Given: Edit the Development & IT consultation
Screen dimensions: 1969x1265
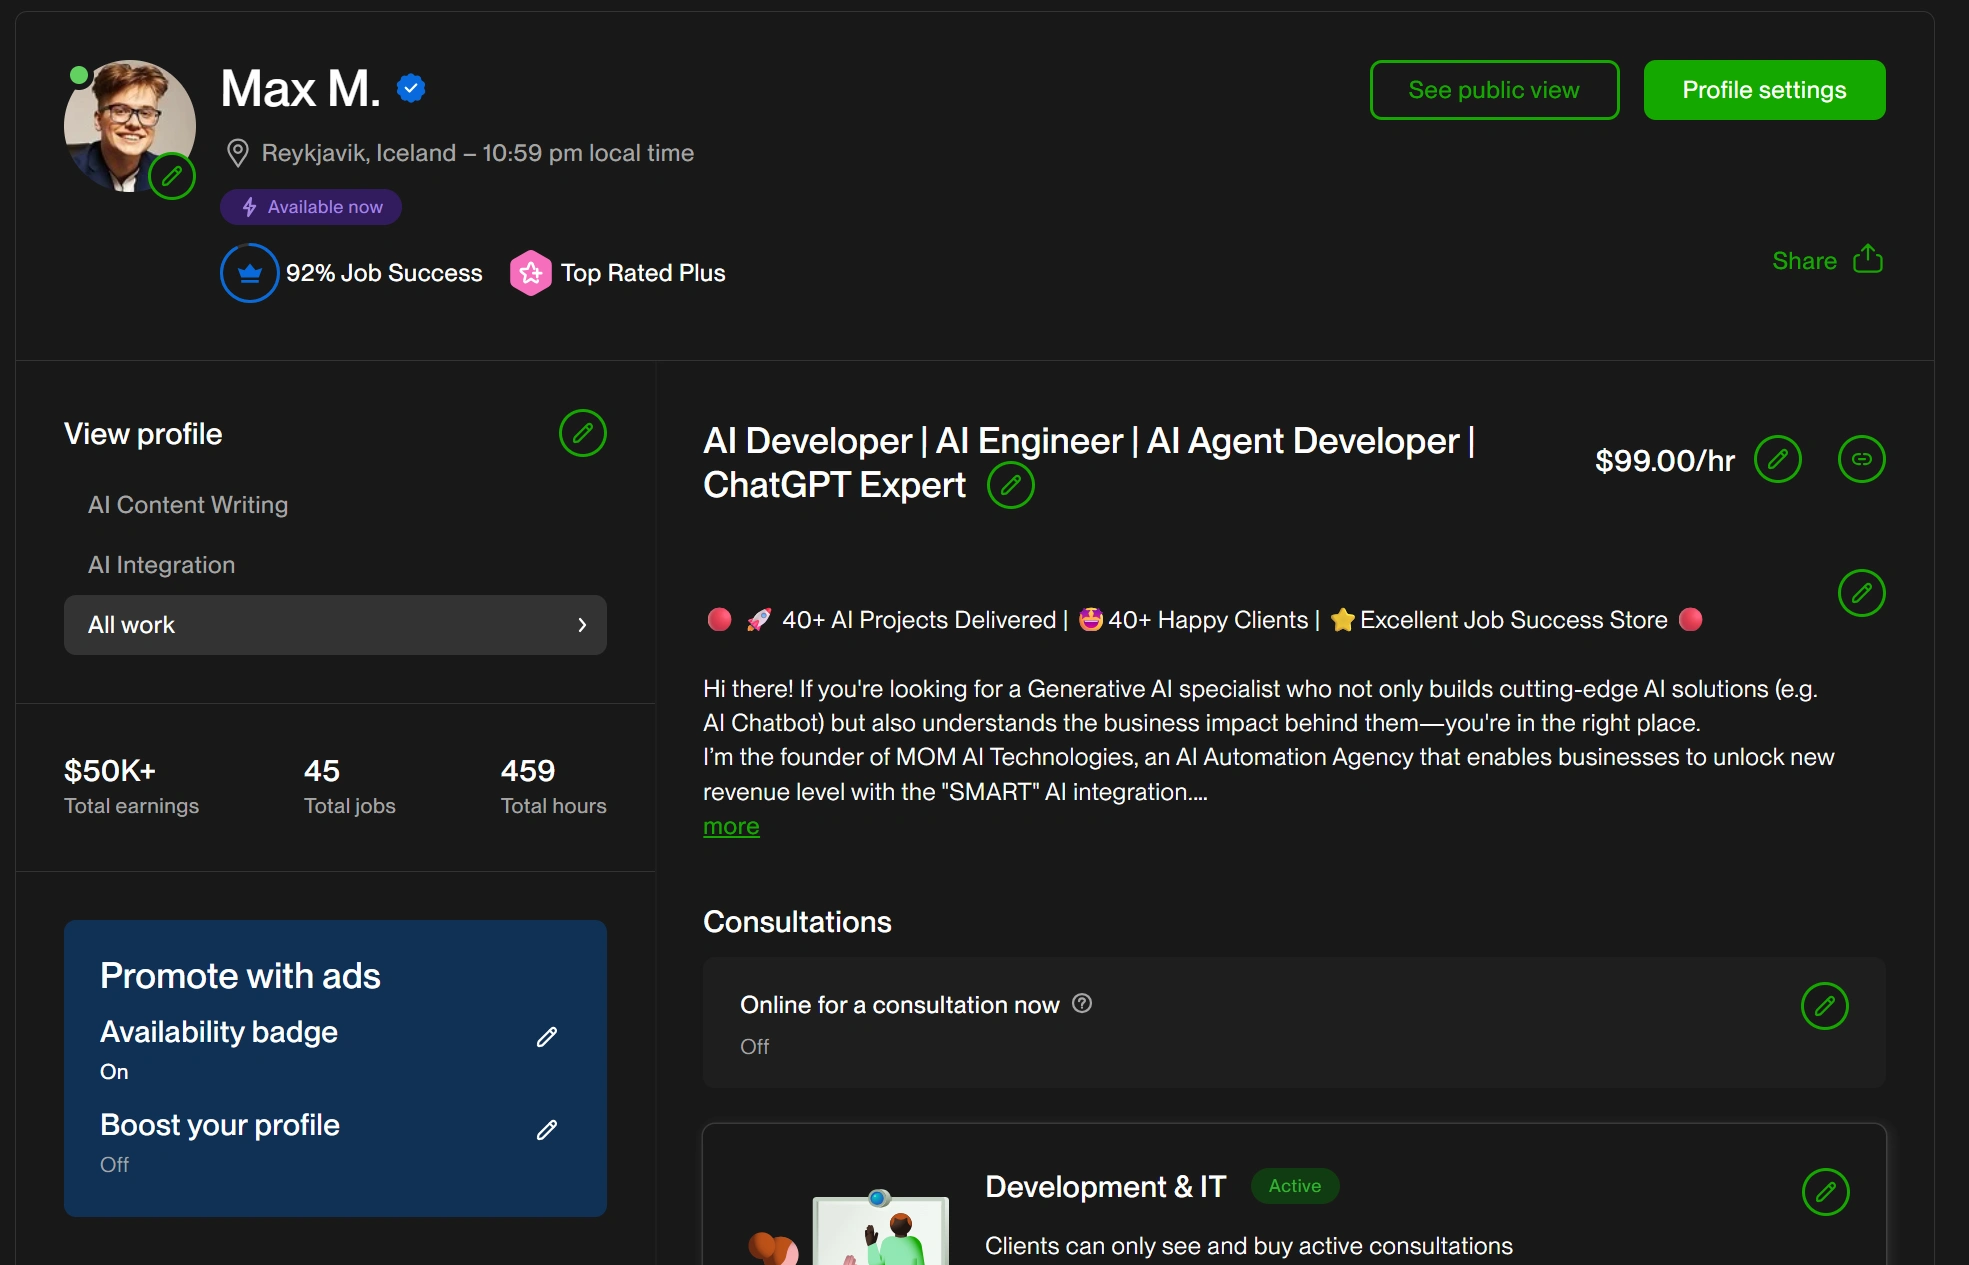Looking at the screenshot, I should 1825,1192.
